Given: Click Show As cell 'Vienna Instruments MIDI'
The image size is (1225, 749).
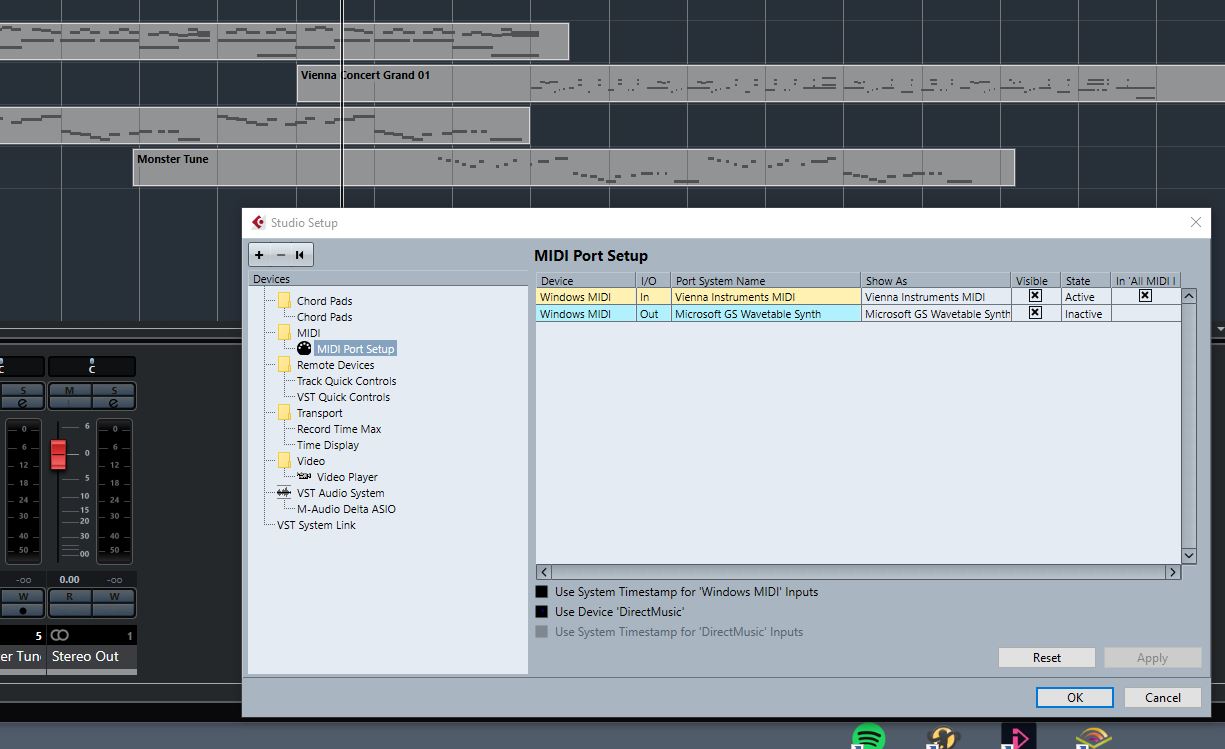Looking at the screenshot, I should [936, 297].
